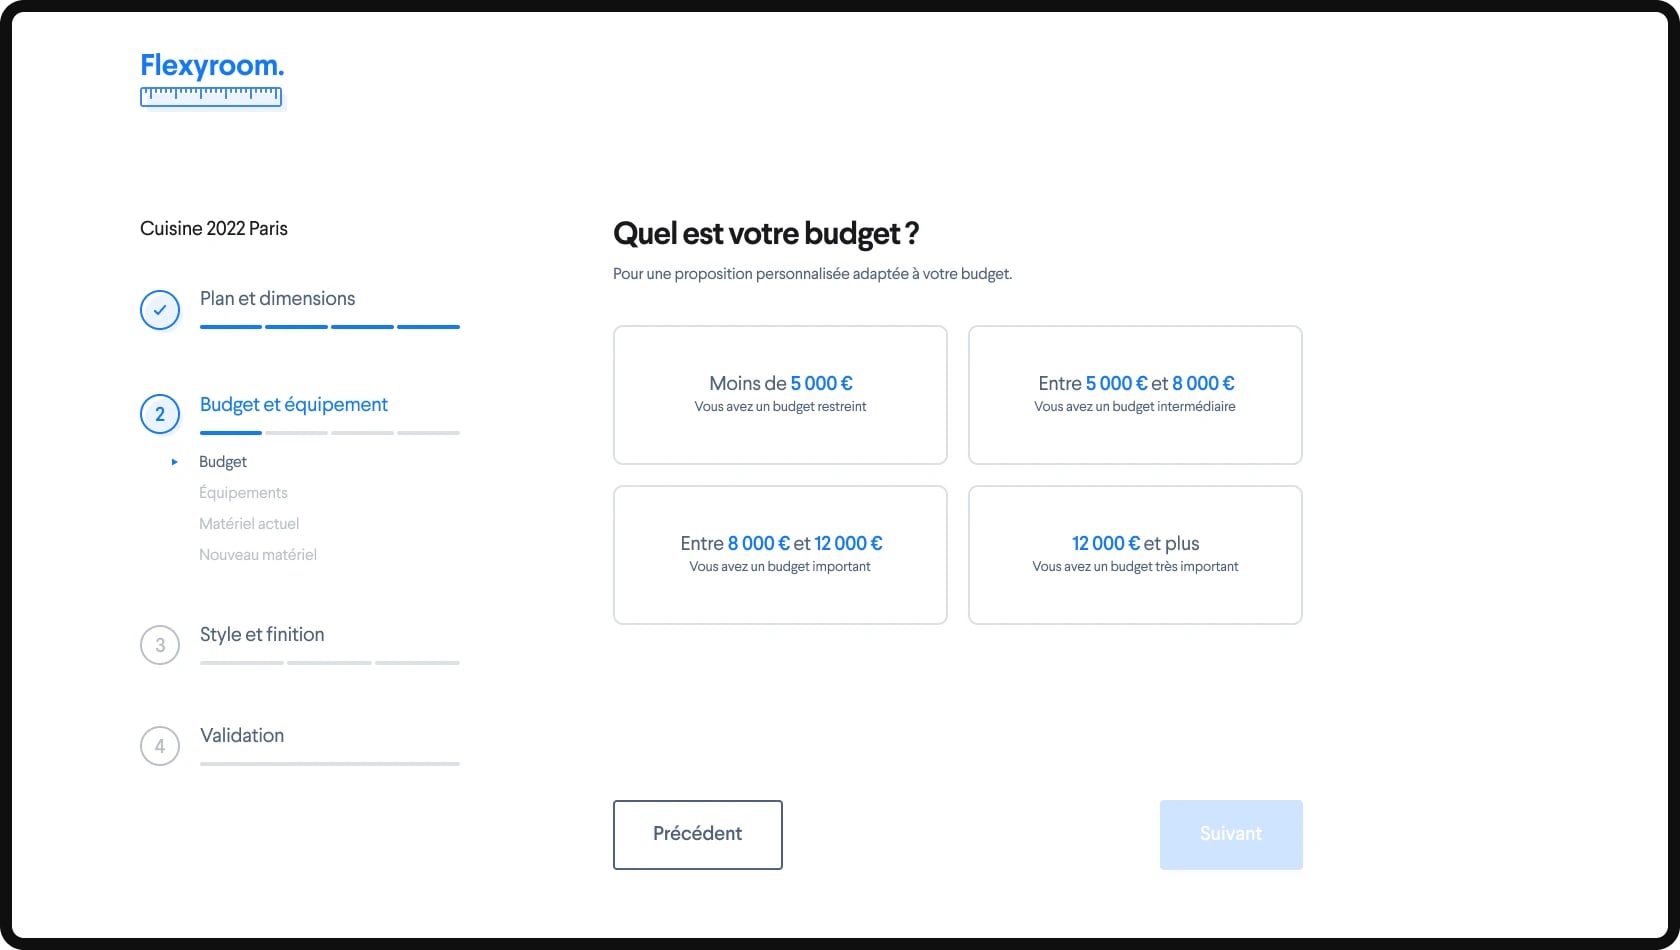Go to the Validation step
The width and height of the screenshot is (1680, 950).
coord(242,735)
